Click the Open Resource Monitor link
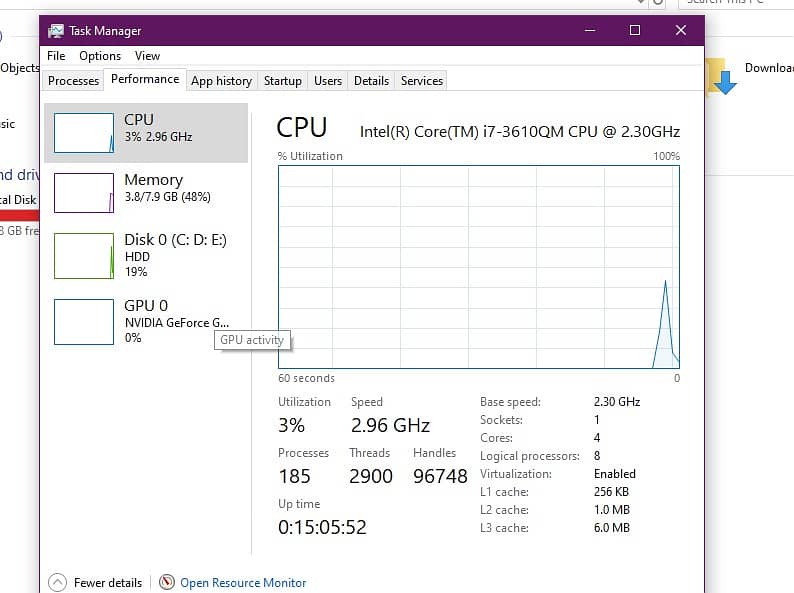The image size is (794, 593). click(x=243, y=582)
